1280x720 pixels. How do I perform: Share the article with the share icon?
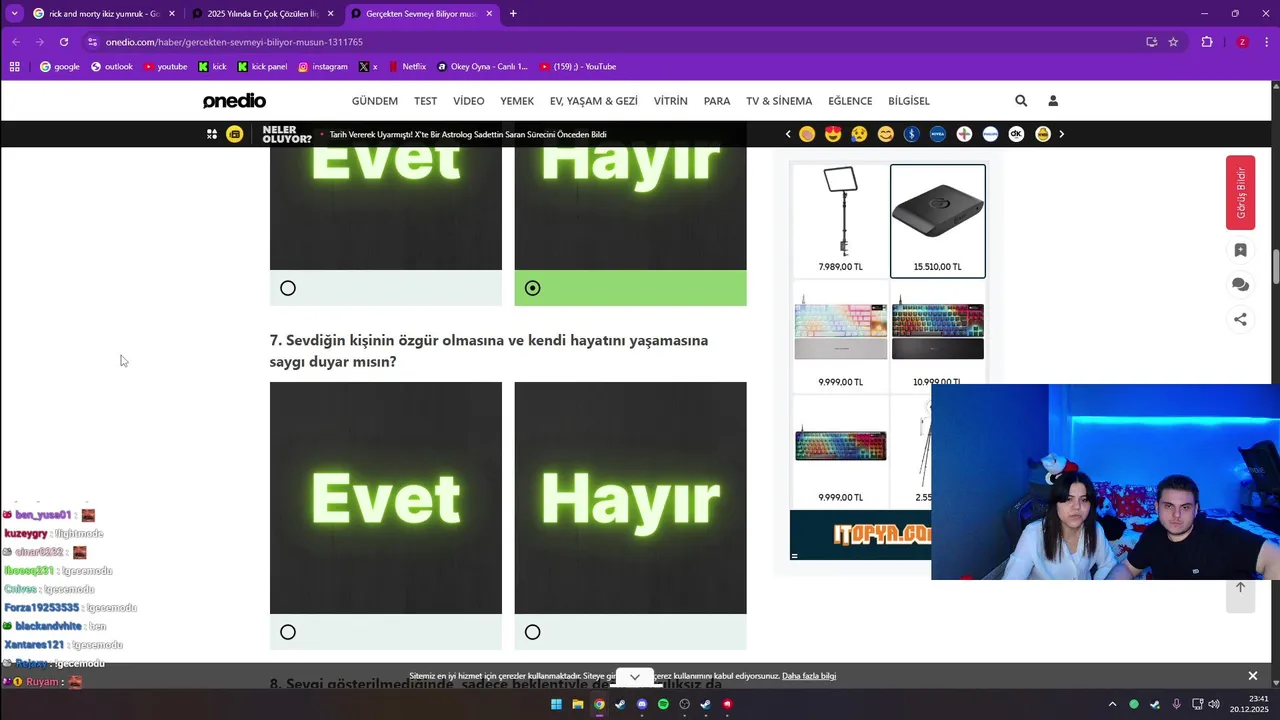click(x=1240, y=320)
